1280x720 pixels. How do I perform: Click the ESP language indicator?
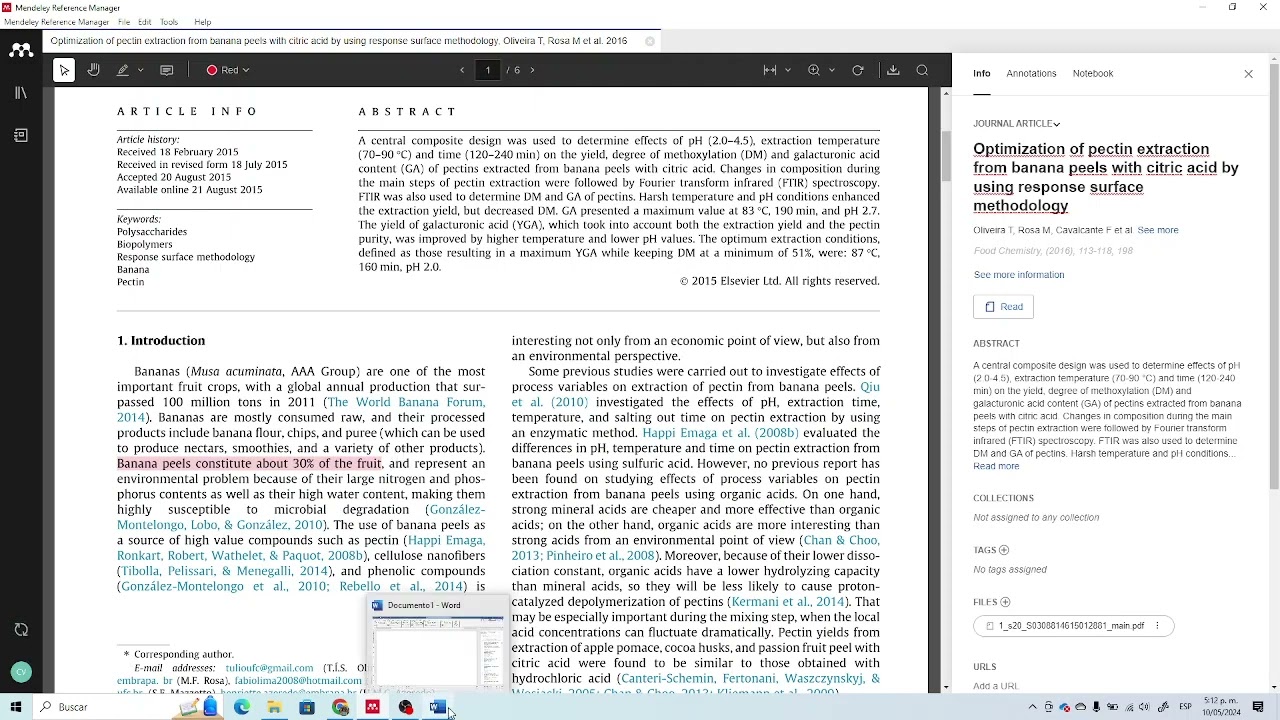click(1185, 707)
